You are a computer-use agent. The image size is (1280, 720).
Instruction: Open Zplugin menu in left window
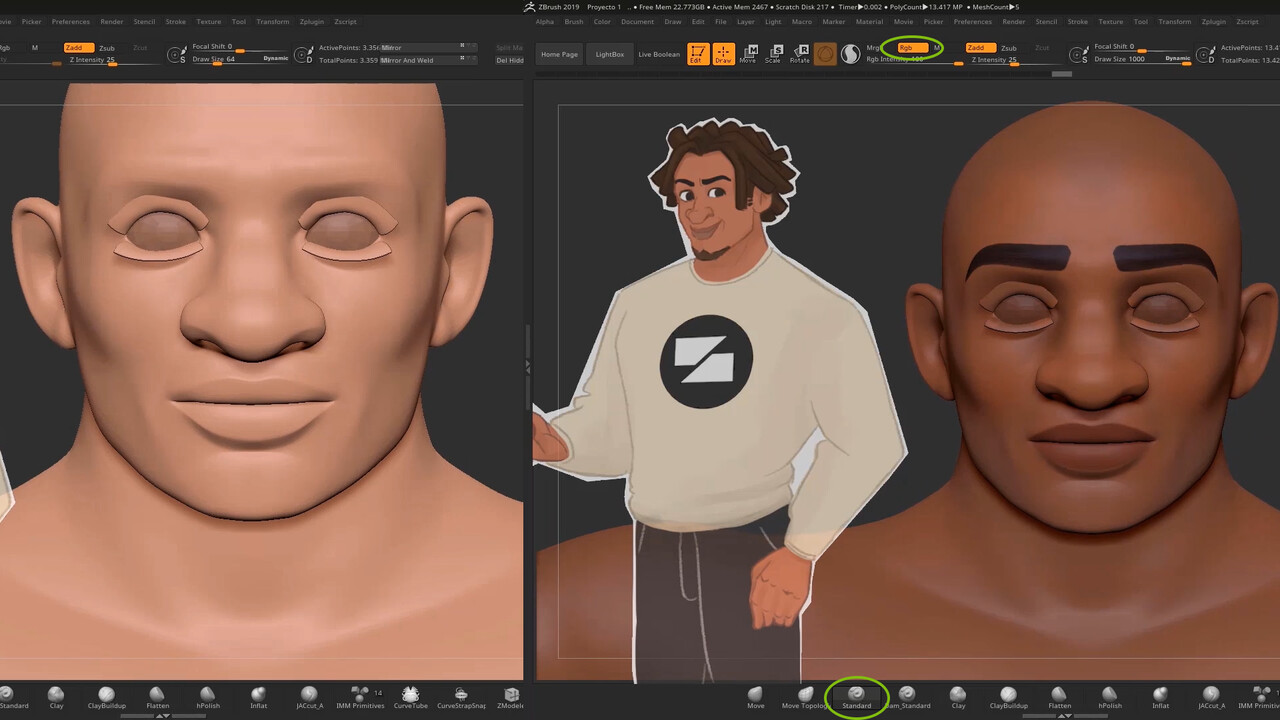click(x=312, y=21)
